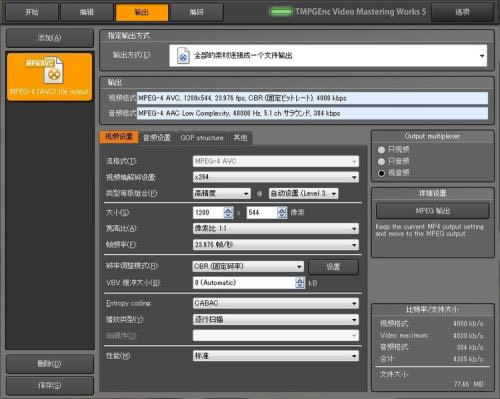This screenshot has width=500, height=399.
Task: Open the 输出方式 dropdown list
Action: coord(328,56)
